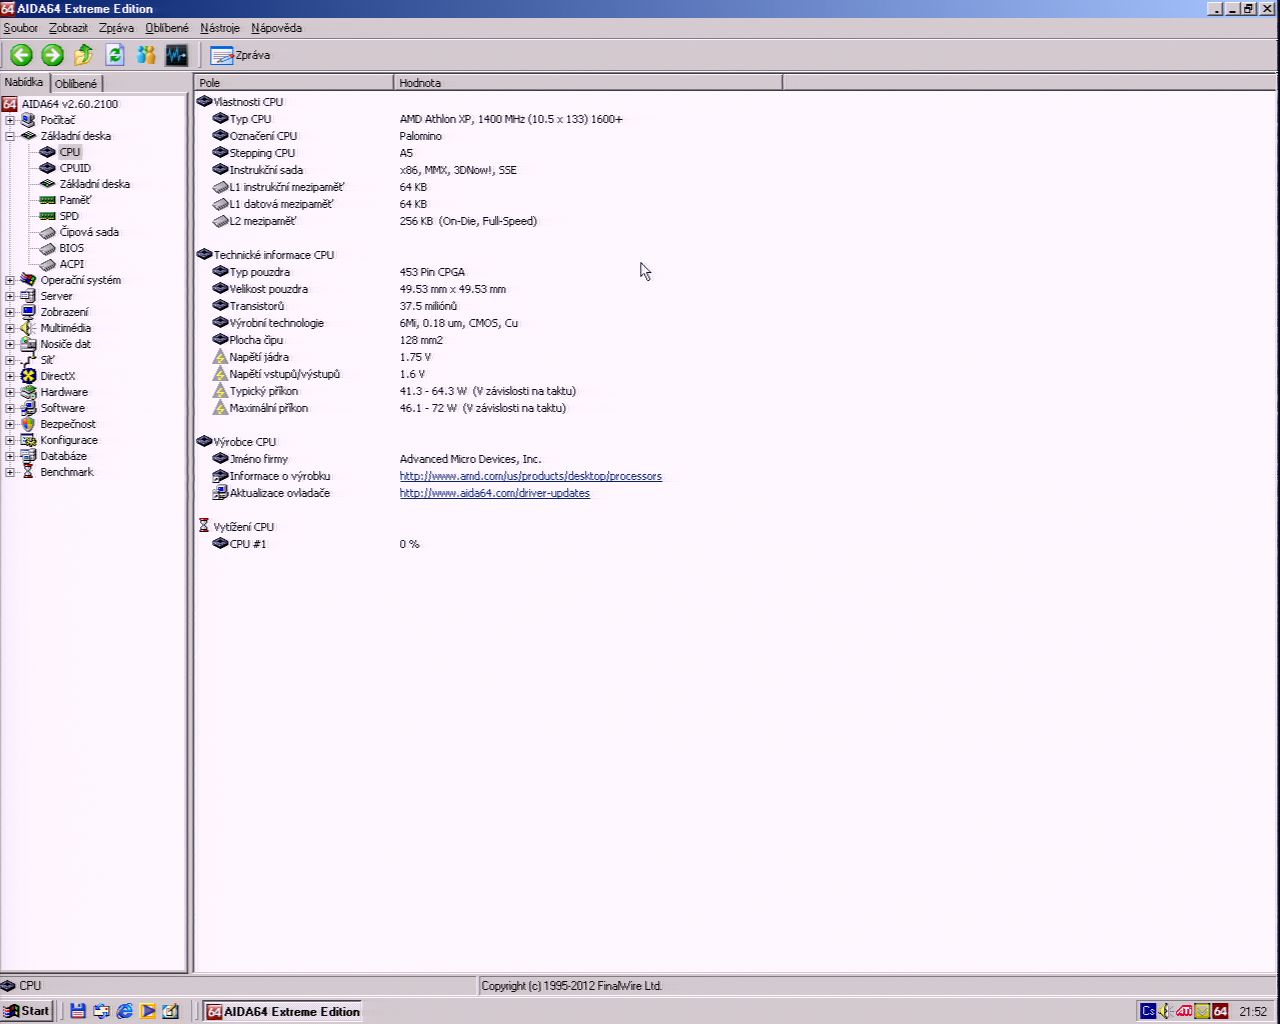Expand the Operační systém node
The height and width of the screenshot is (1024, 1280).
tap(10, 280)
